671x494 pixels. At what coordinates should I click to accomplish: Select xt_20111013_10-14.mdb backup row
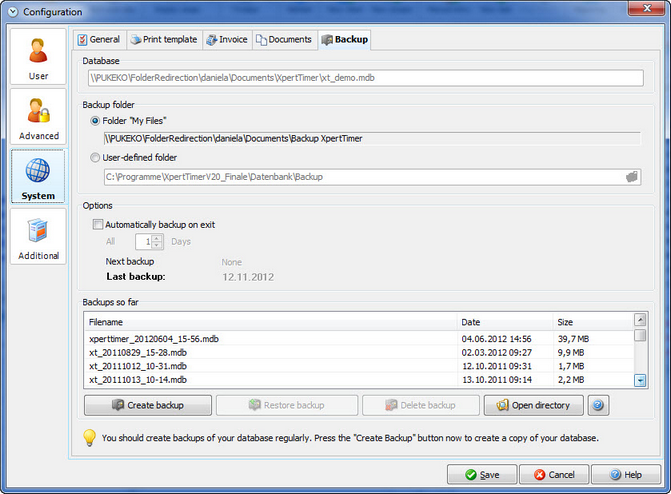(x=359, y=380)
